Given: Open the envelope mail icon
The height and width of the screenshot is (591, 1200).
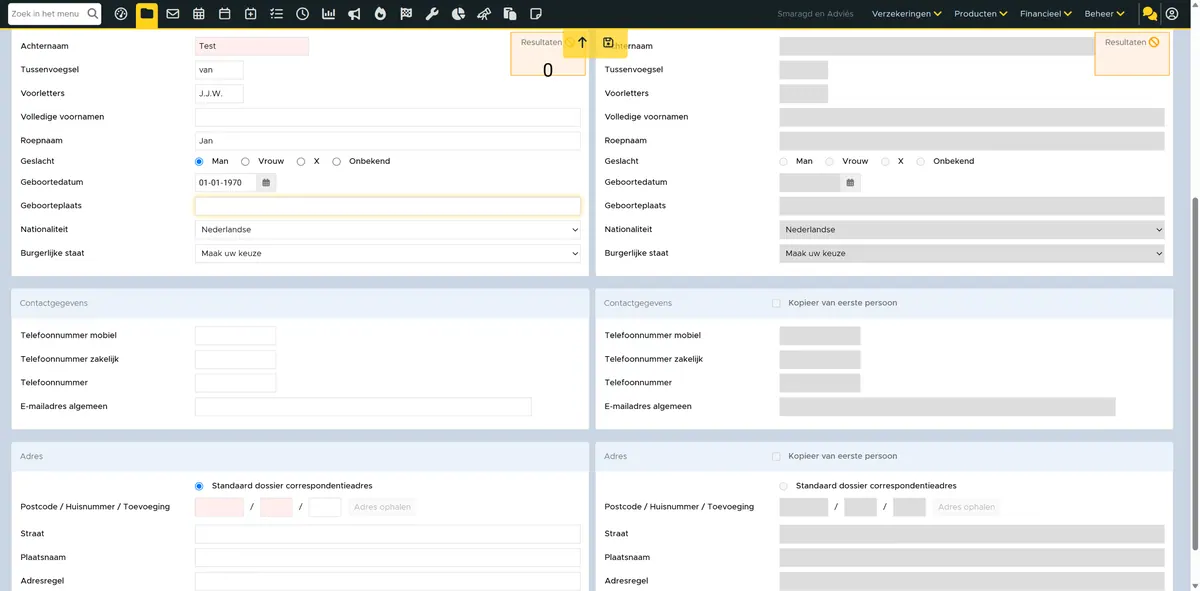Looking at the screenshot, I should [173, 14].
